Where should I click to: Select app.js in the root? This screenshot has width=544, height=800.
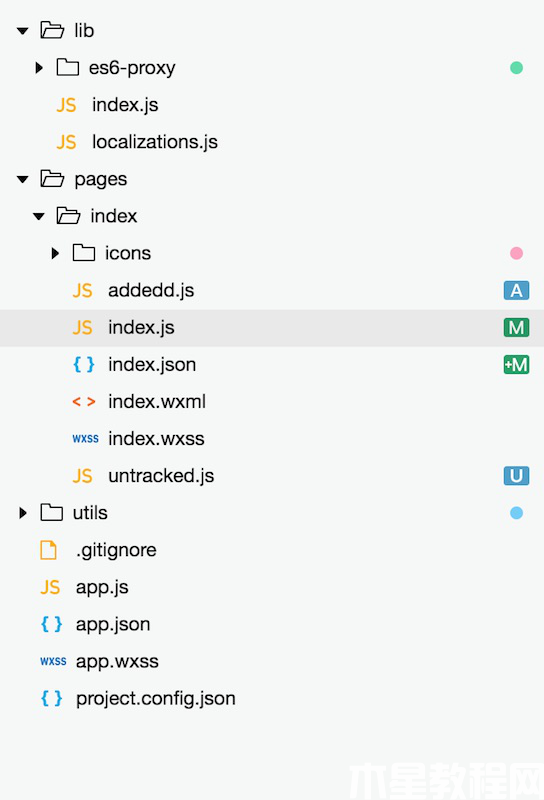[102, 587]
